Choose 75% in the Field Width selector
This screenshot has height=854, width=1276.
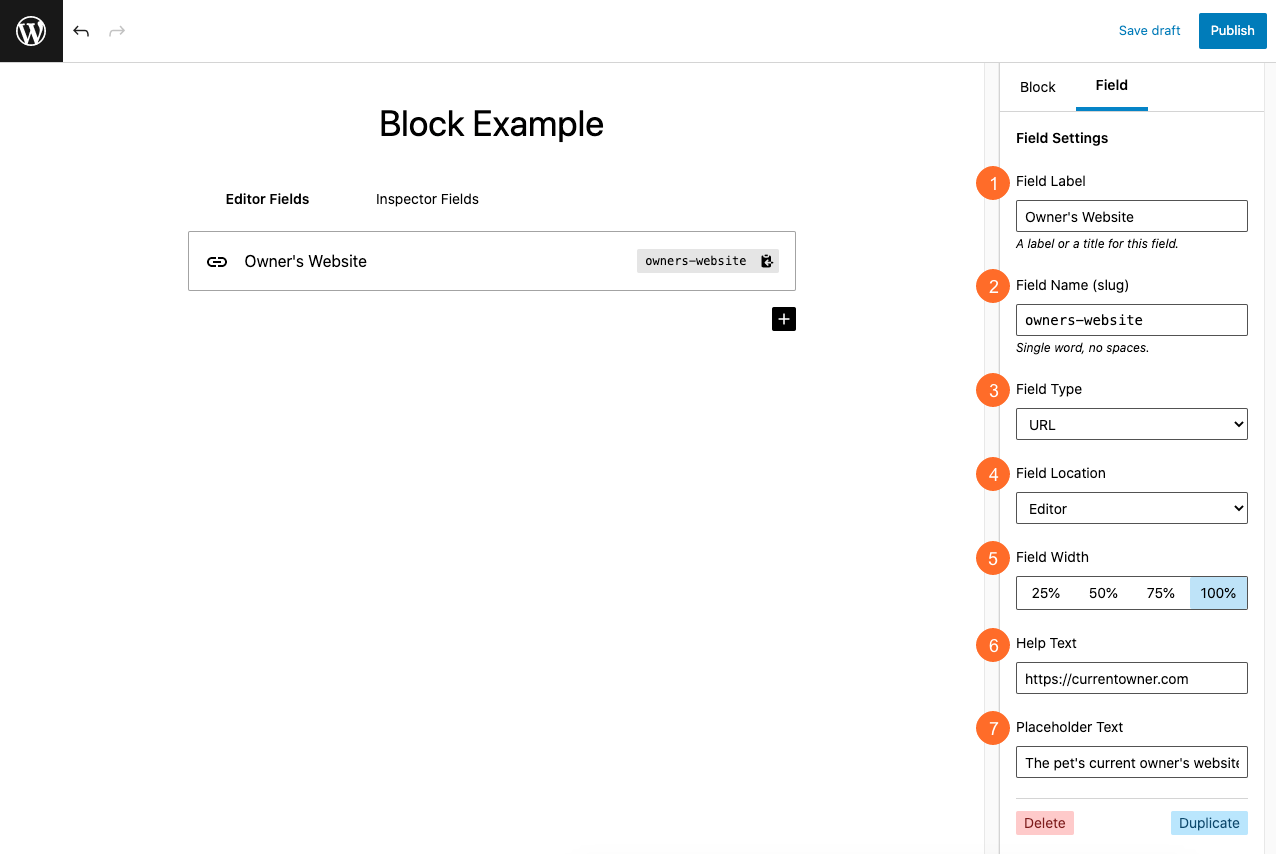tap(1160, 592)
